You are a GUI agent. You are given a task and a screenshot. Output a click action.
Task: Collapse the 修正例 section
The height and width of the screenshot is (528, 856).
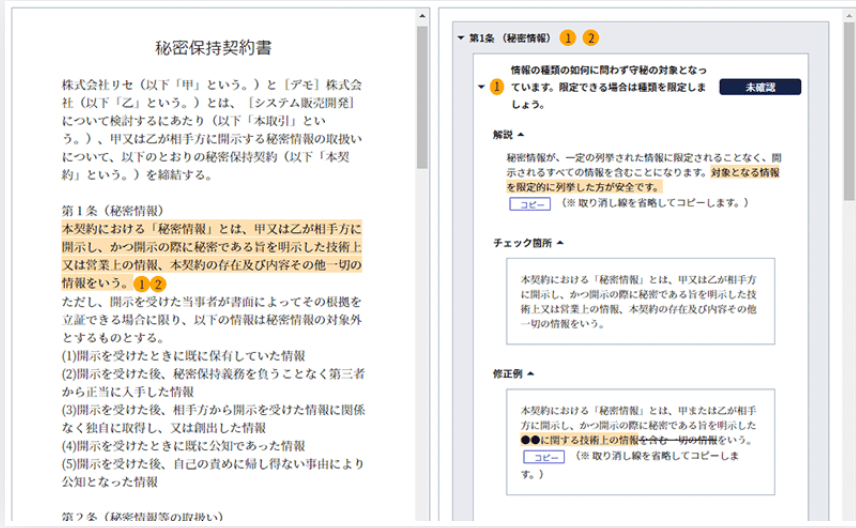click(x=530, y=373)
